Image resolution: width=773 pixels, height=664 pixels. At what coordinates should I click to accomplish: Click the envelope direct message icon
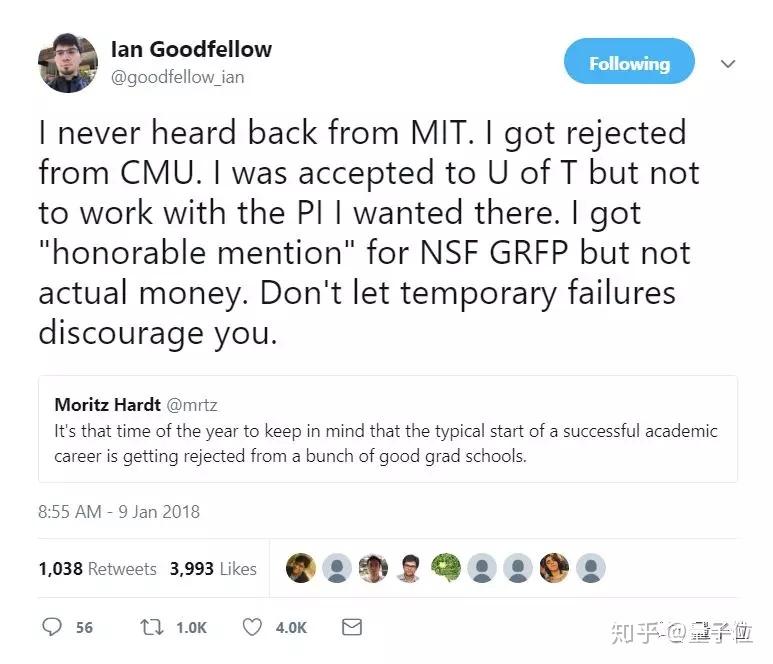click(x=351, y=627)
